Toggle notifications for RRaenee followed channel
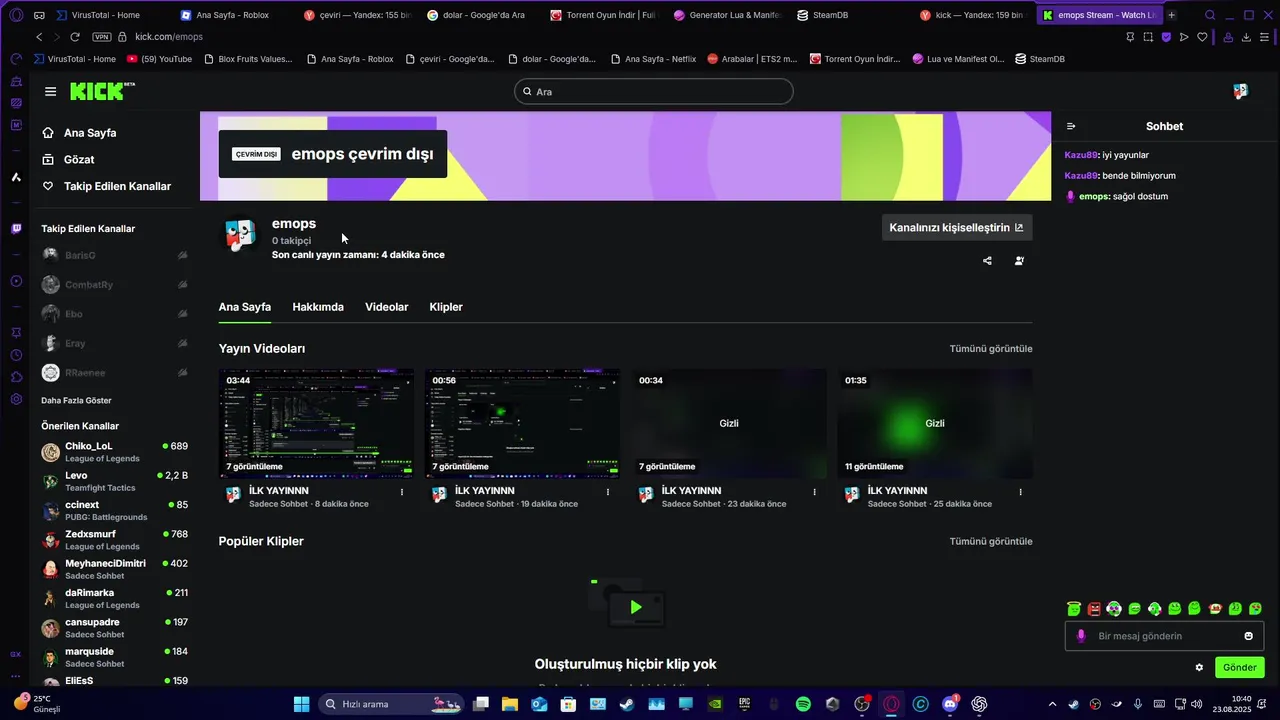1280x720 pixels. [x=182, y=372]
